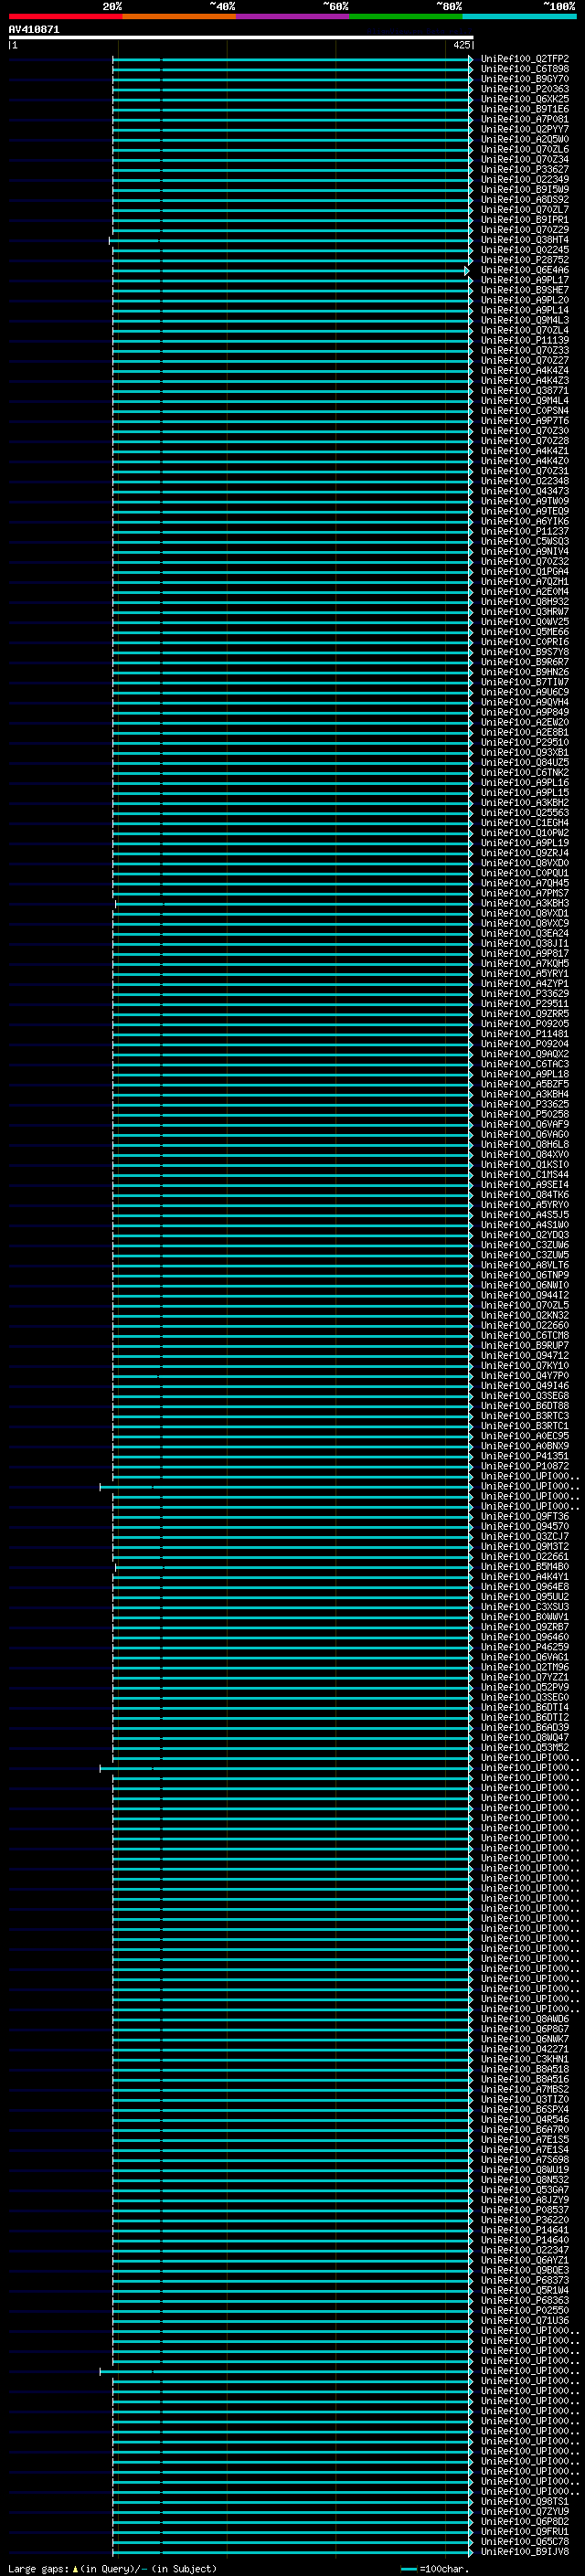
Task: Select hit label UniRef100_P33627
Action: tap(525, 170)
